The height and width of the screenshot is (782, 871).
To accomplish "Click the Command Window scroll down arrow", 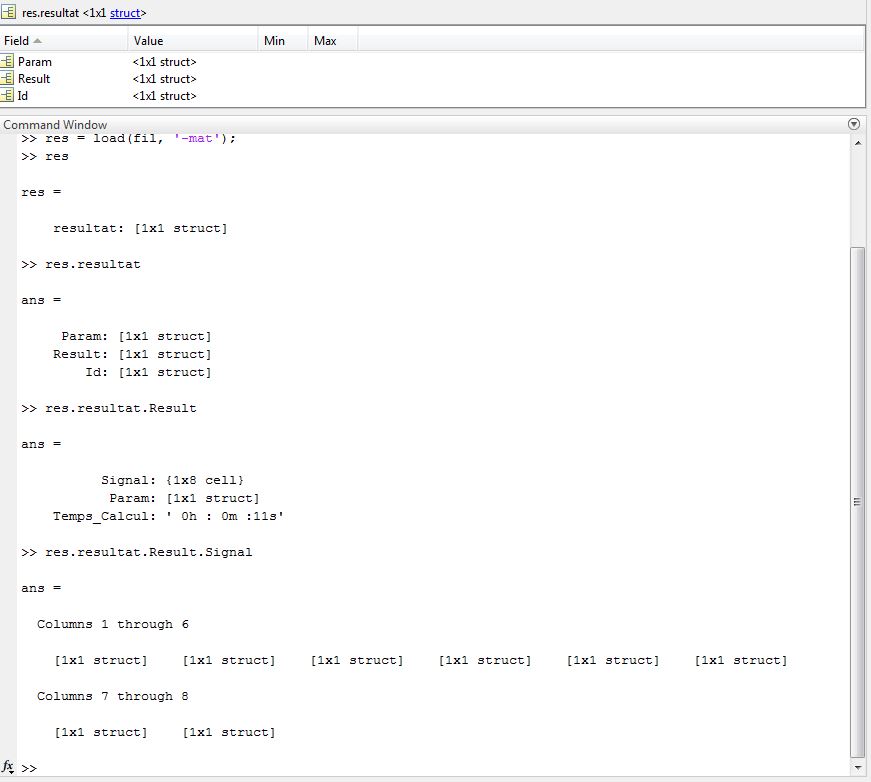I will 858,768.
